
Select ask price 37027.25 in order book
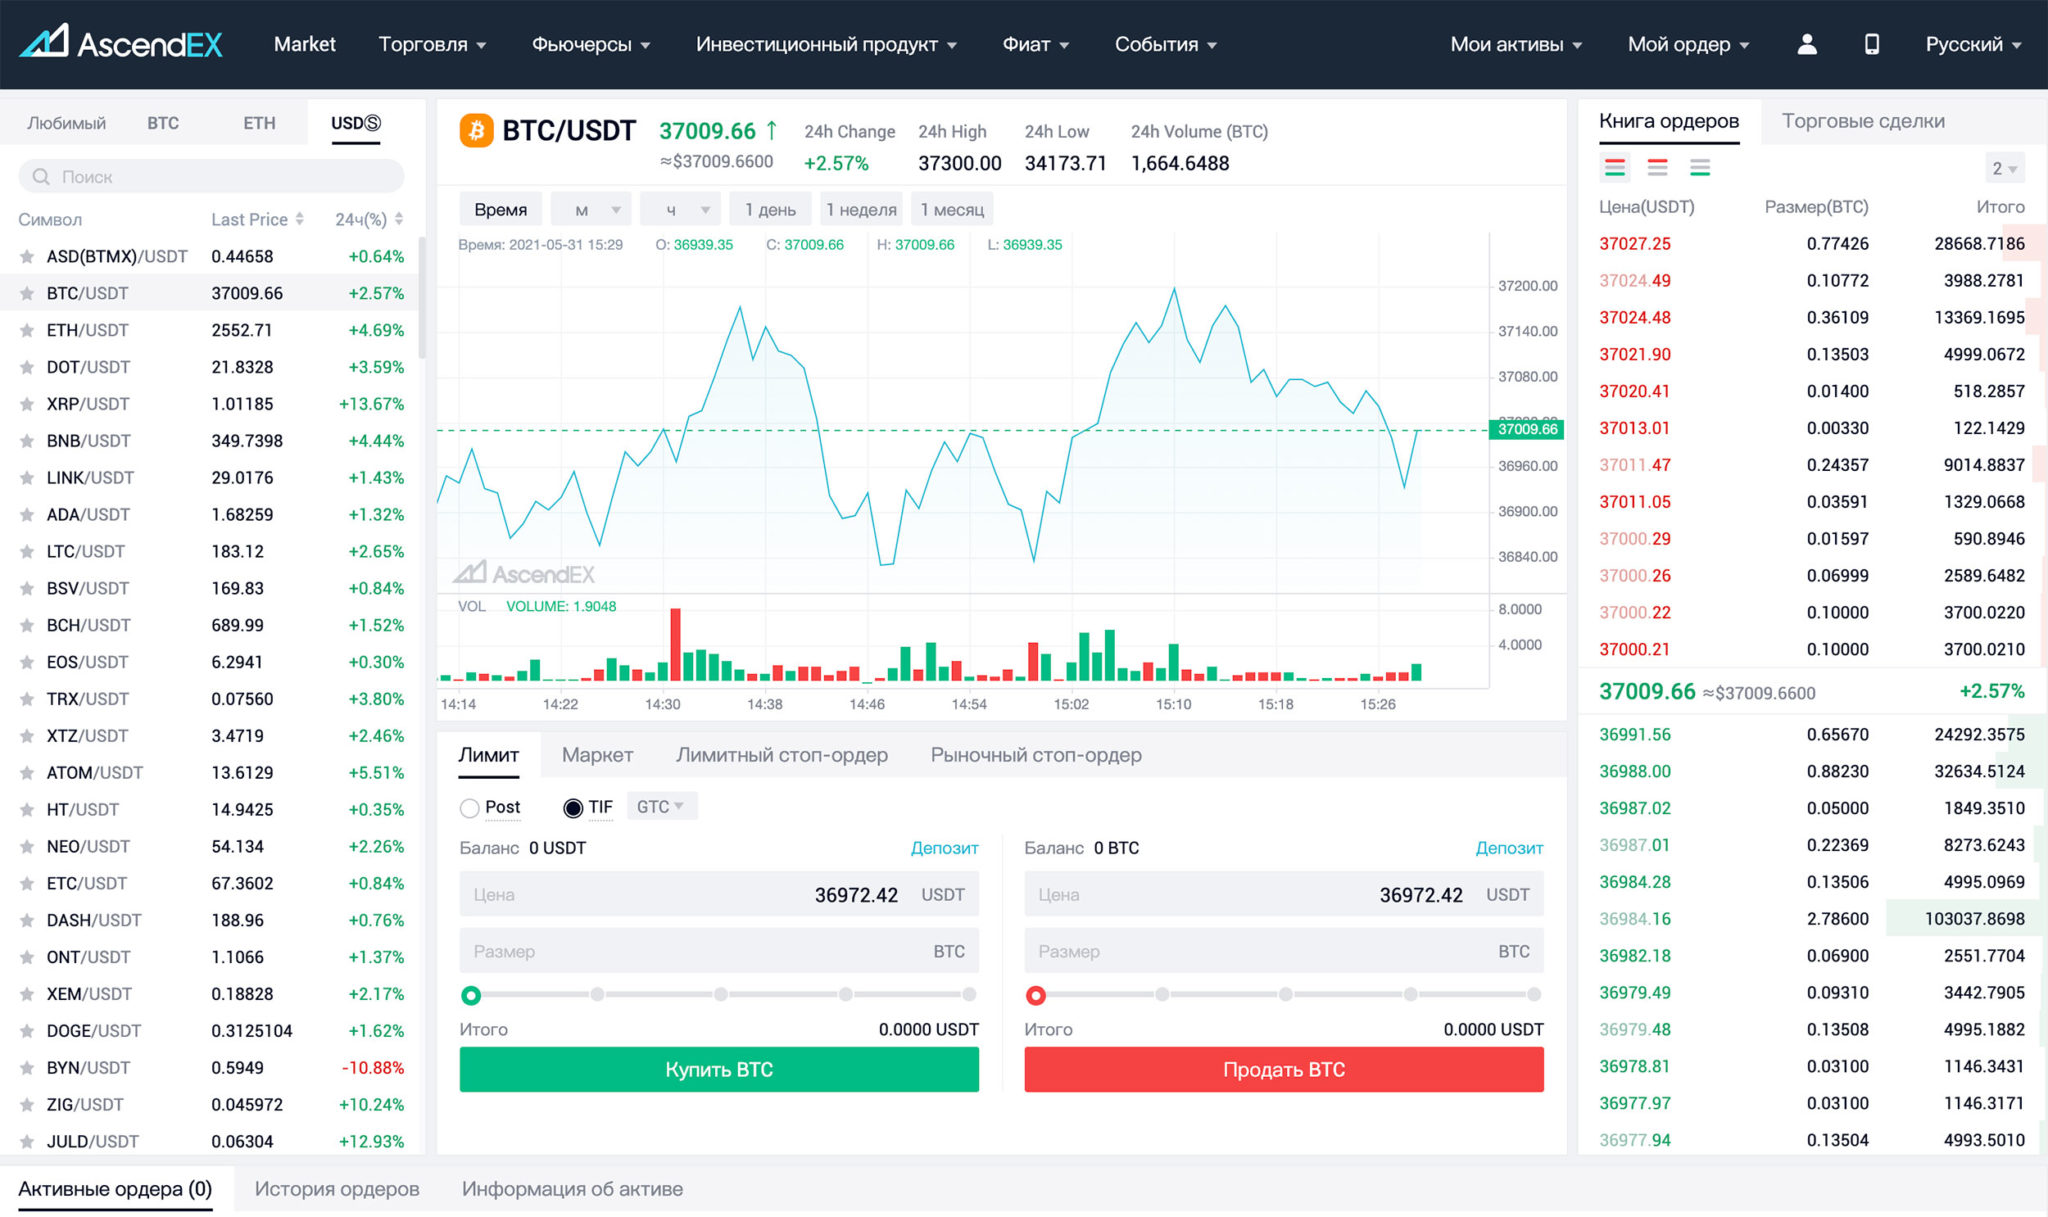1634,244
